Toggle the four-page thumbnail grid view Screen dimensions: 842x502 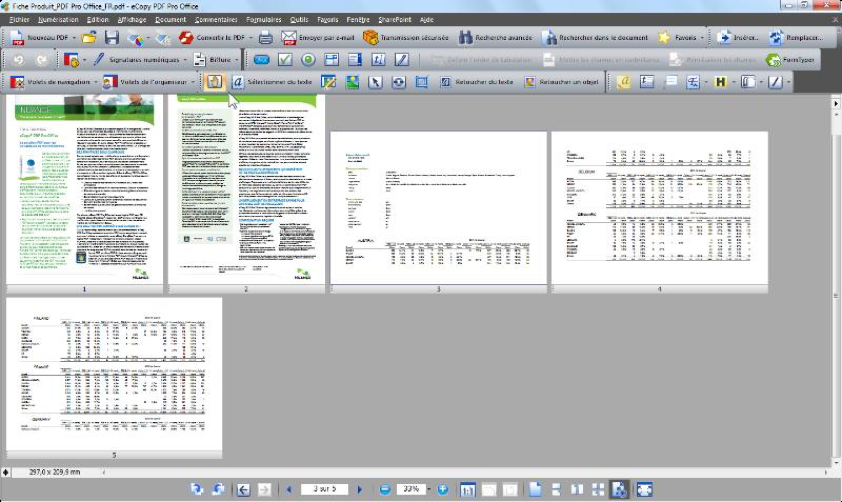pyautogui.click(x=598, y=489)
